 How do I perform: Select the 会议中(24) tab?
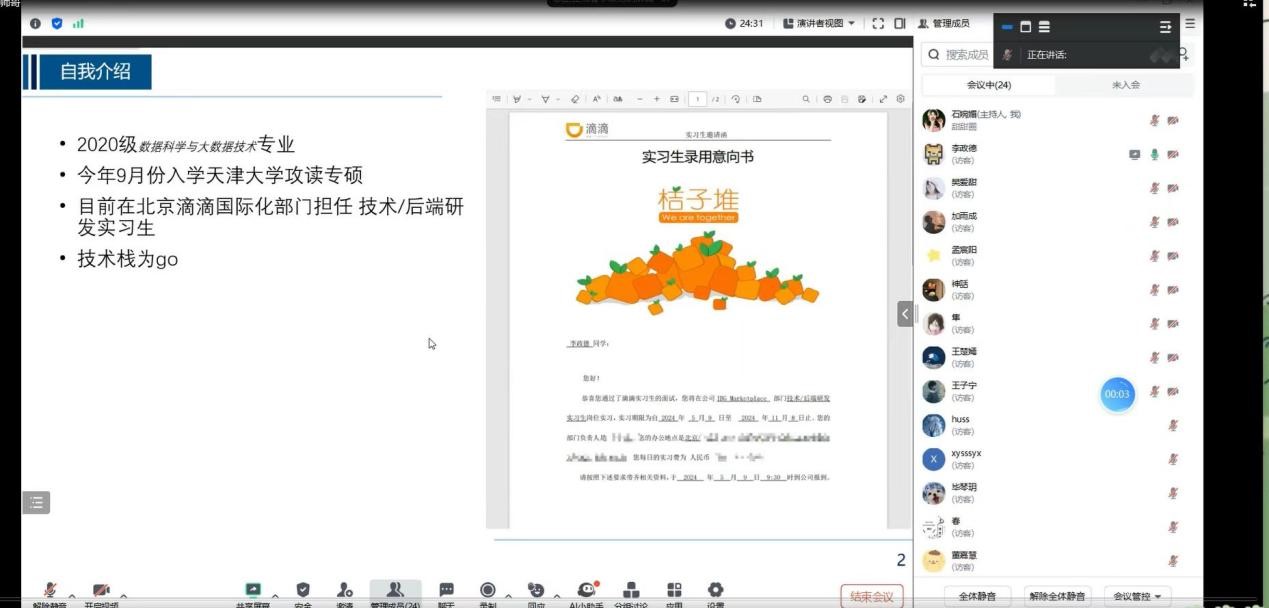(x=989, y=85)
